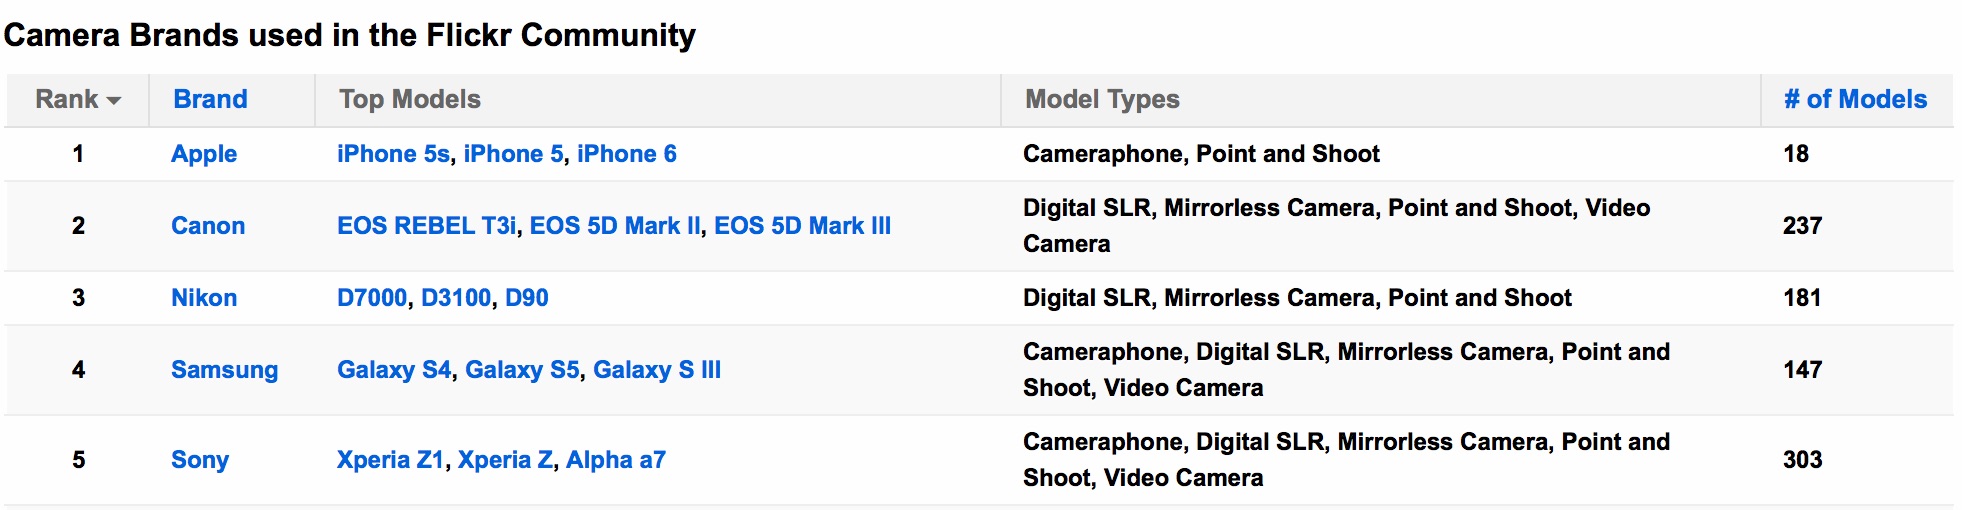Open the Apple brand page
The image size is (1962, 510).
pos(204,154)
